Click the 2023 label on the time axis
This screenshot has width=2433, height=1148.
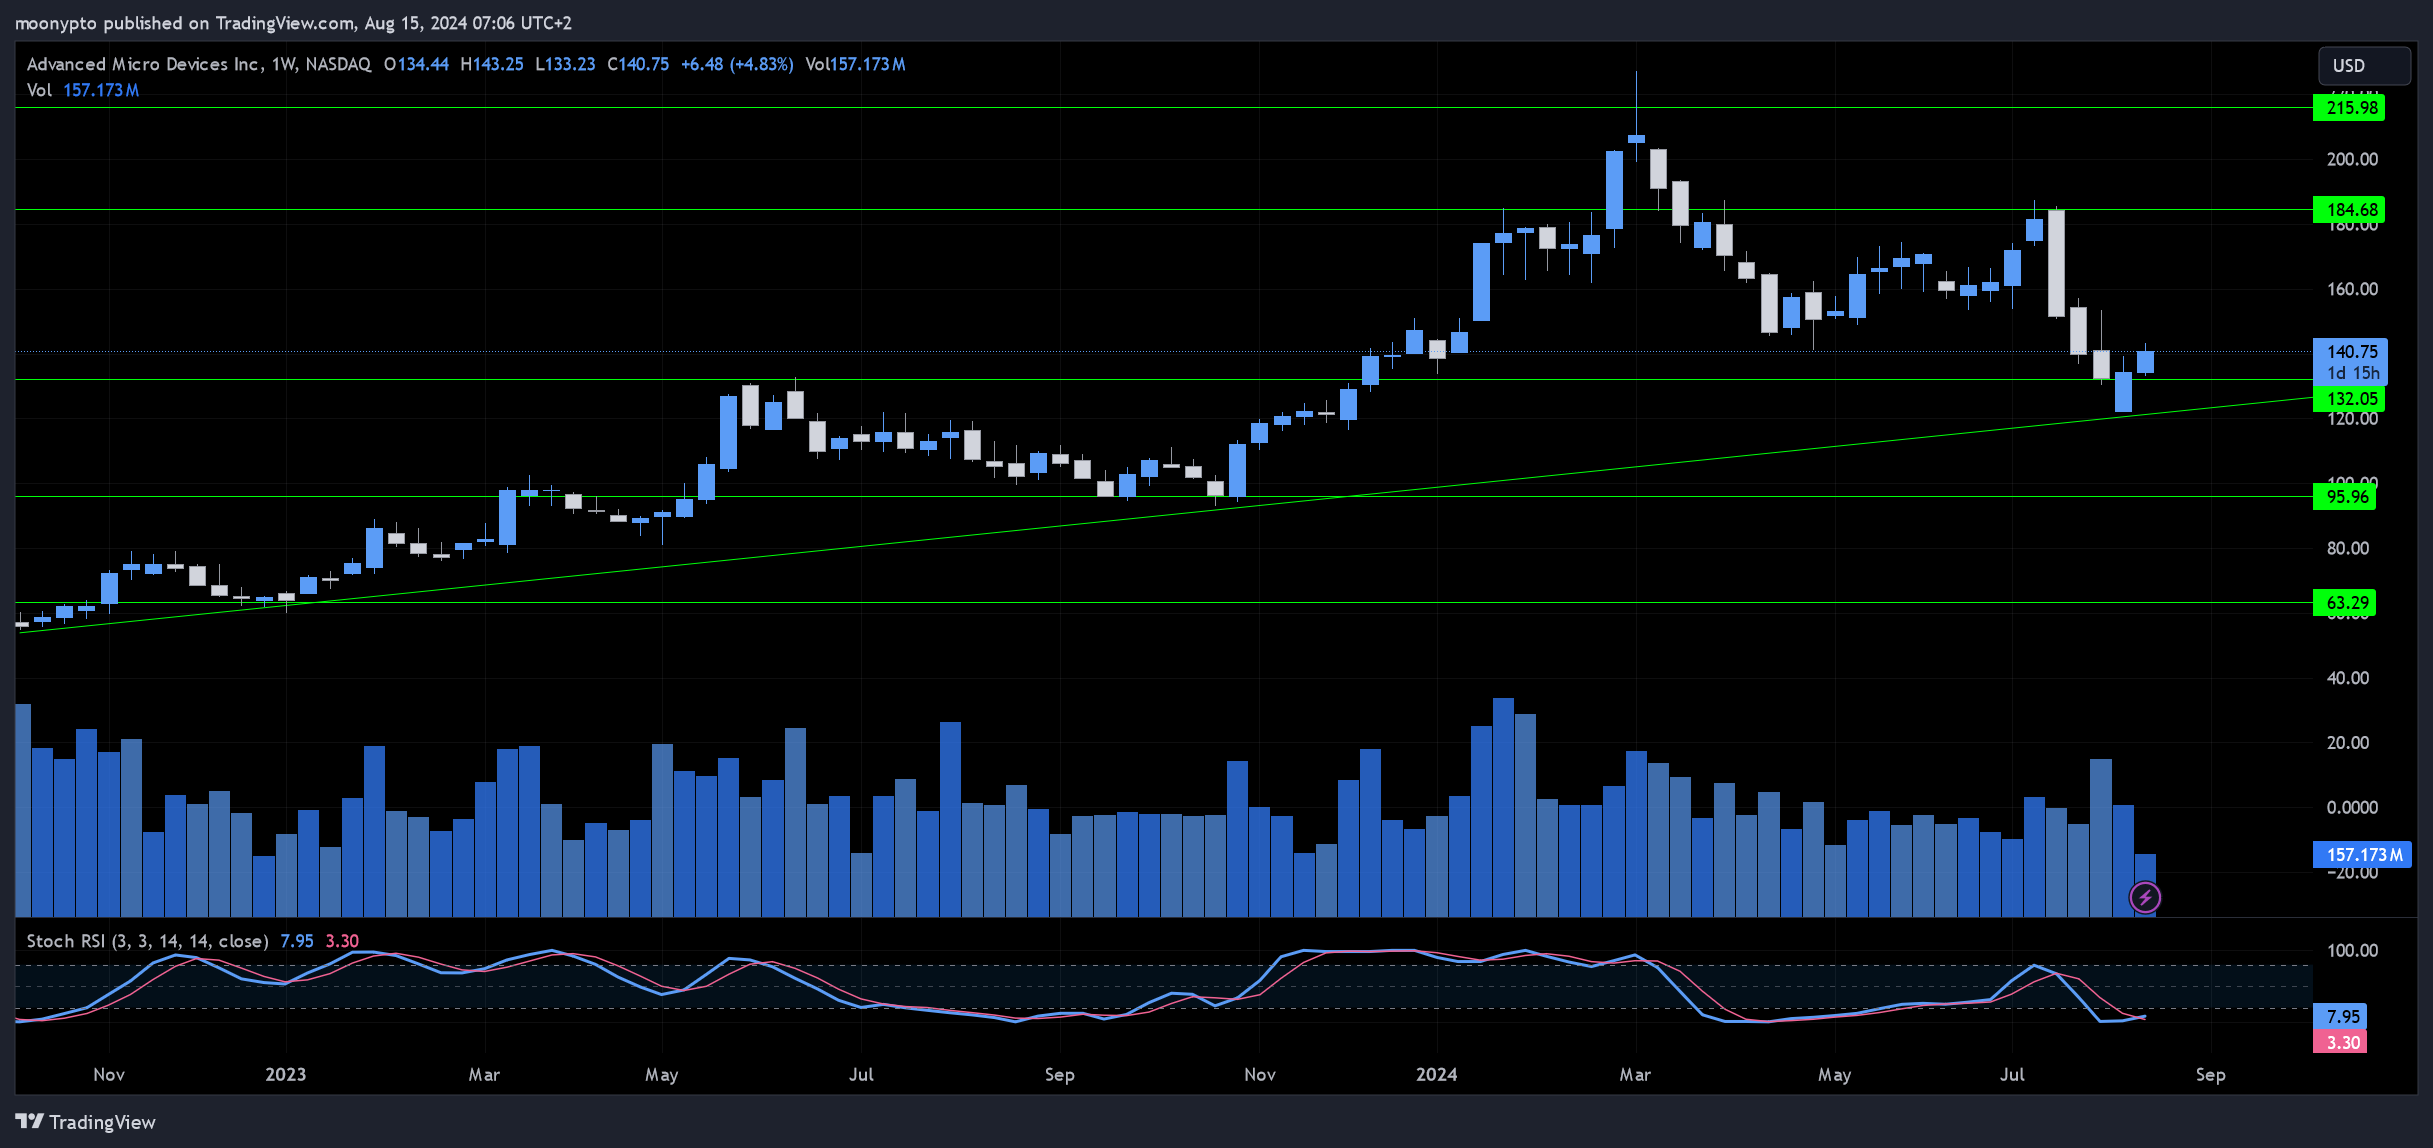[285, 1075]
